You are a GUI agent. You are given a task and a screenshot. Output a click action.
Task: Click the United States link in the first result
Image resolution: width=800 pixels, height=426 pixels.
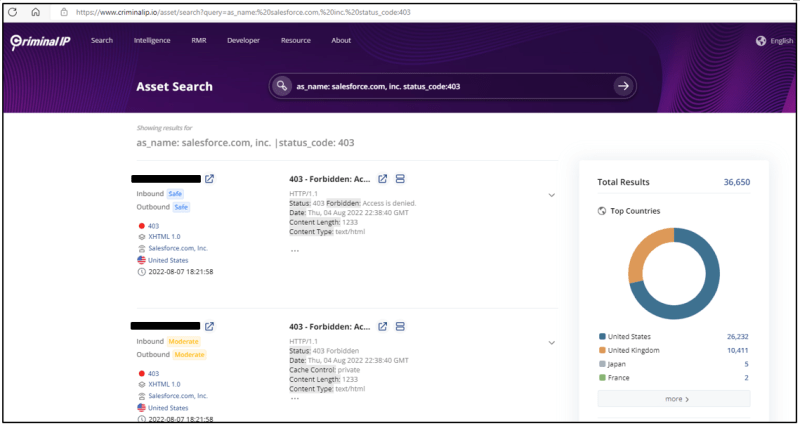(168, 260)
